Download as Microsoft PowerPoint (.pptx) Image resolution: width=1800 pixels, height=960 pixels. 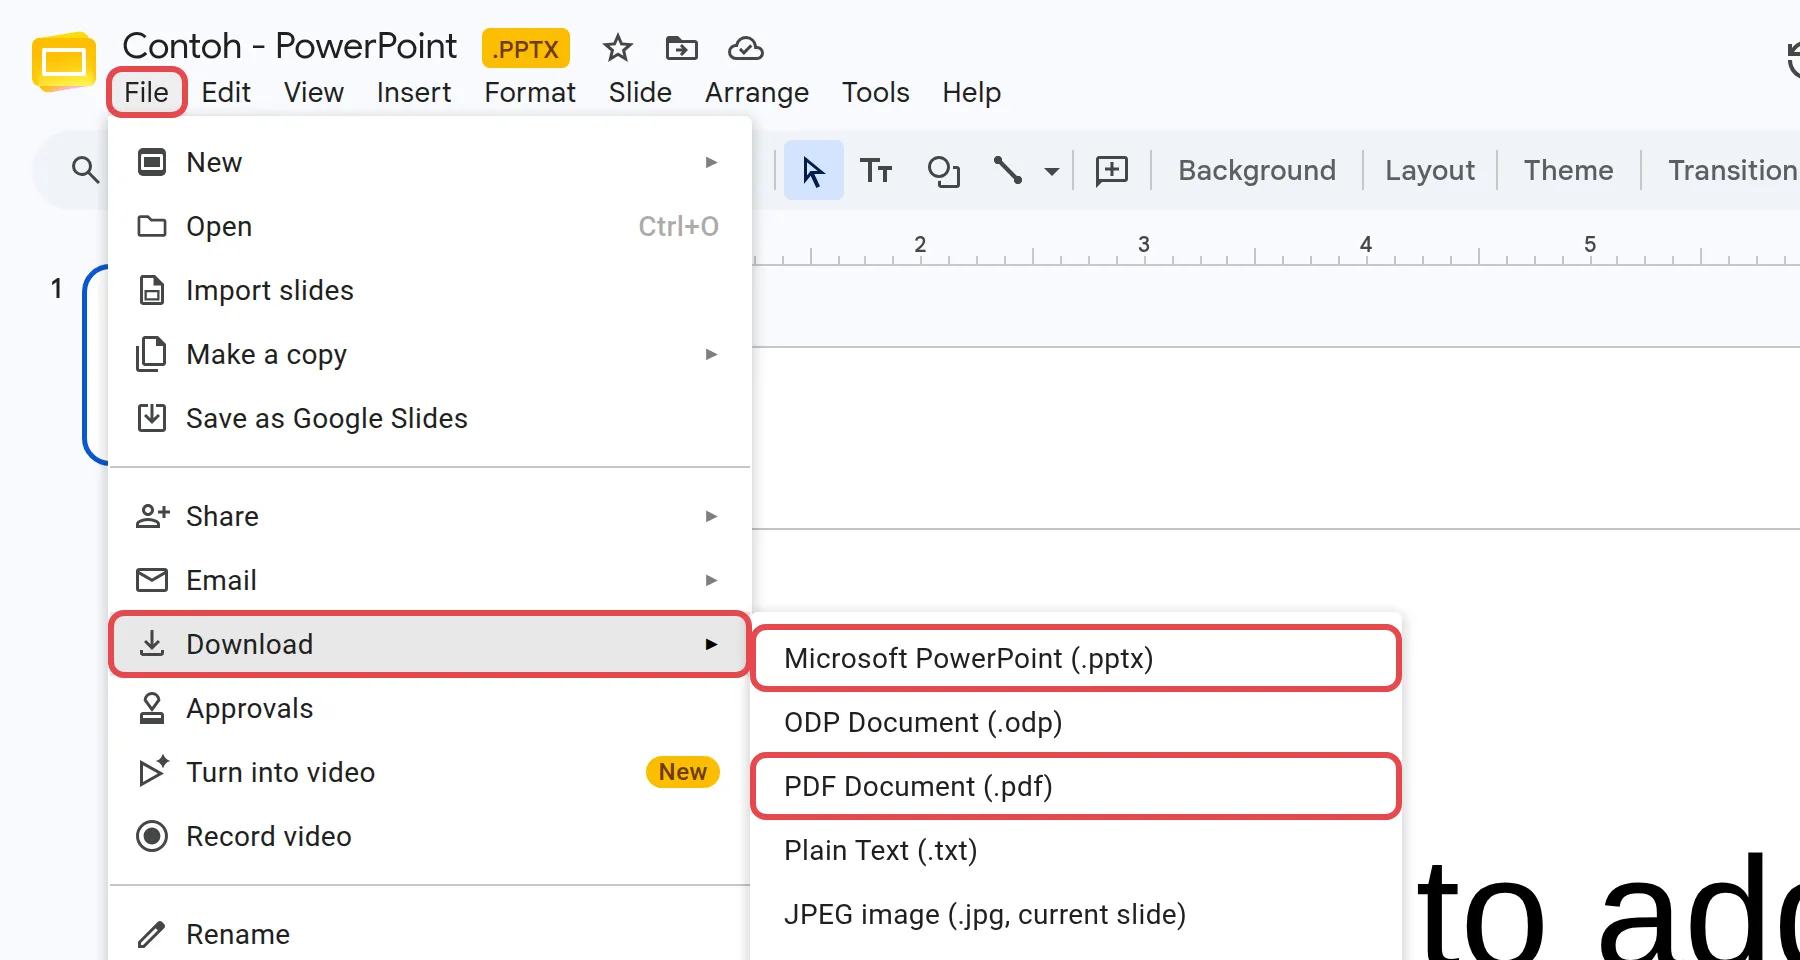click(x=1076, y=658)
